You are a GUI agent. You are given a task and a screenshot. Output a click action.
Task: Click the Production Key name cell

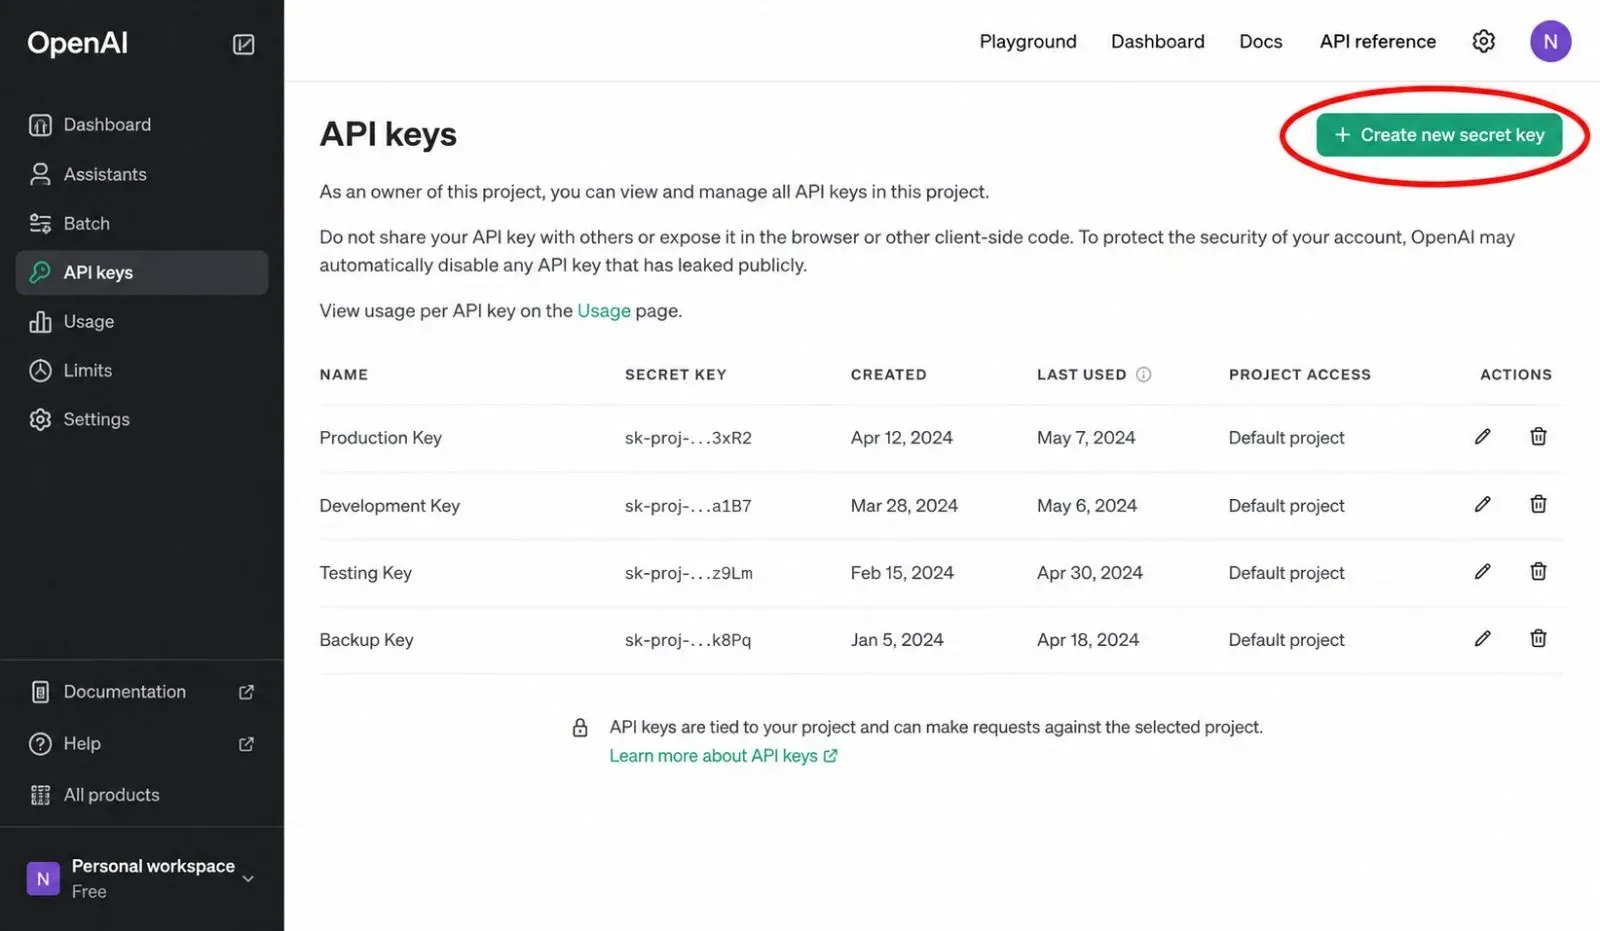[x=381, y=438]
